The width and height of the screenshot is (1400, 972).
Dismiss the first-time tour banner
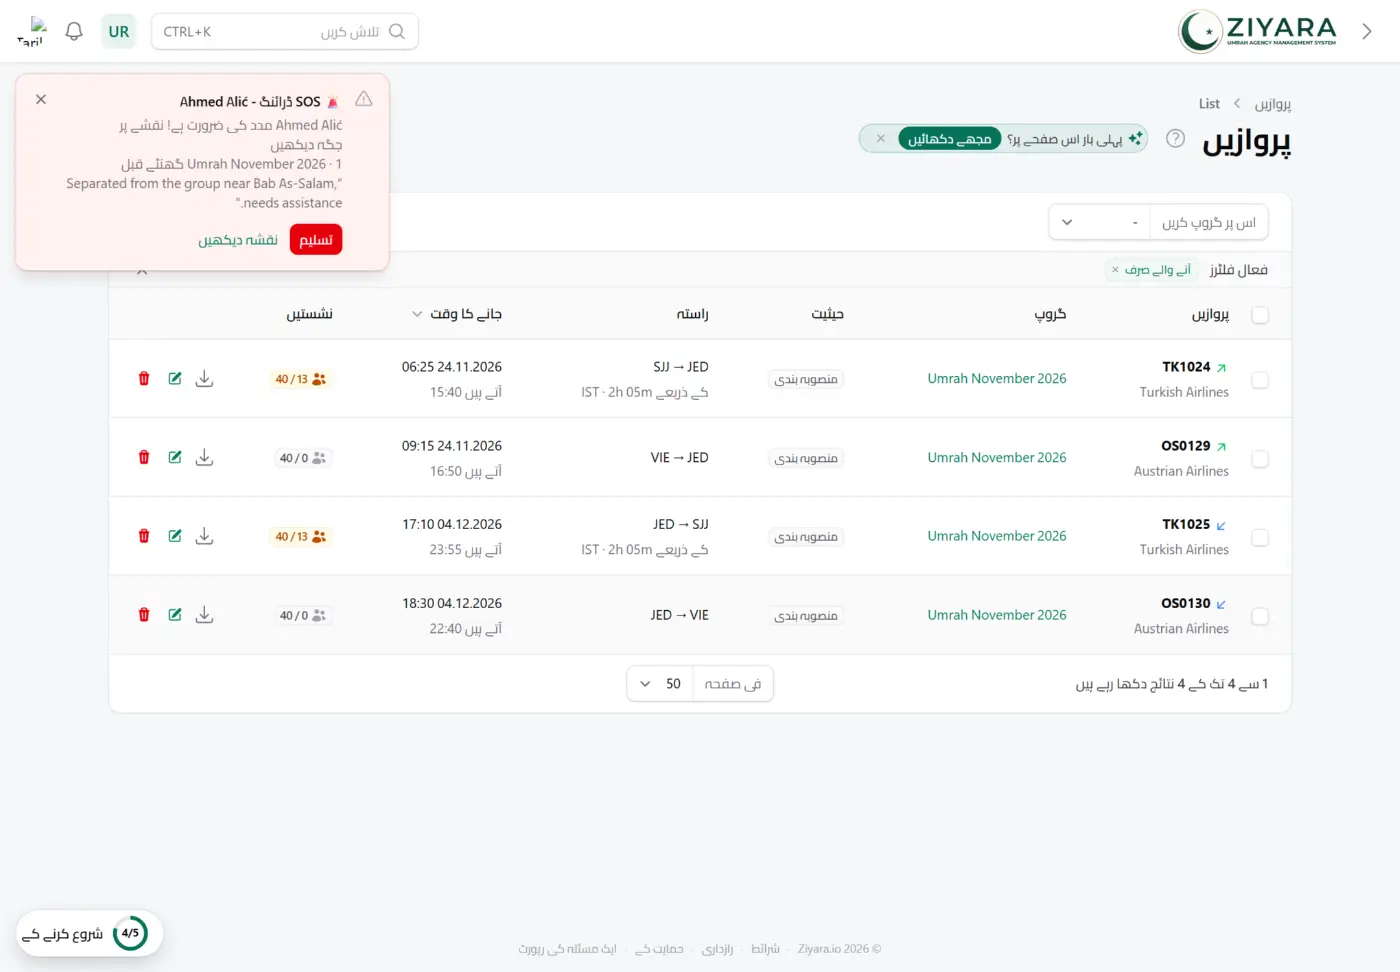pos(881,139)
